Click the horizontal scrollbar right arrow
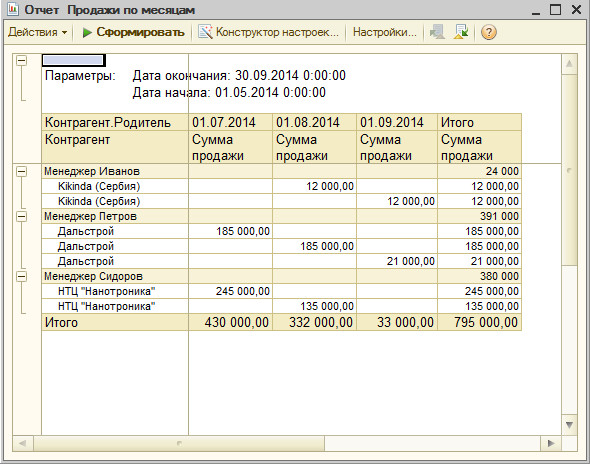The width and height of the screenshot is (590, 464). click(551, 443)
